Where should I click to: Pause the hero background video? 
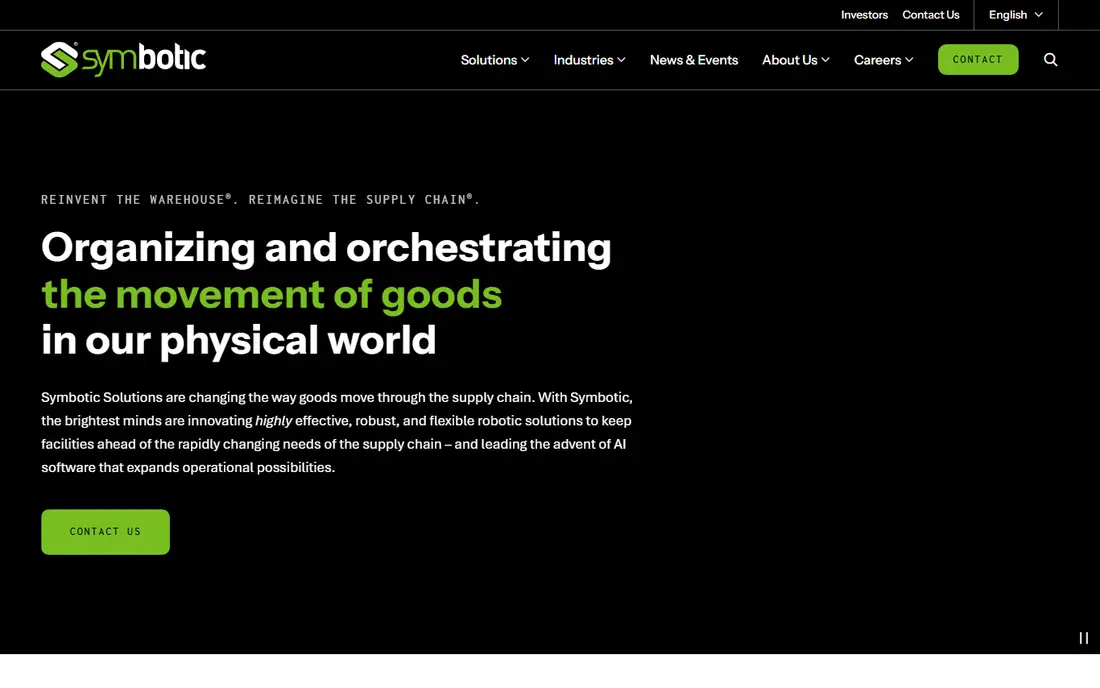click(x=1083, y=638)
